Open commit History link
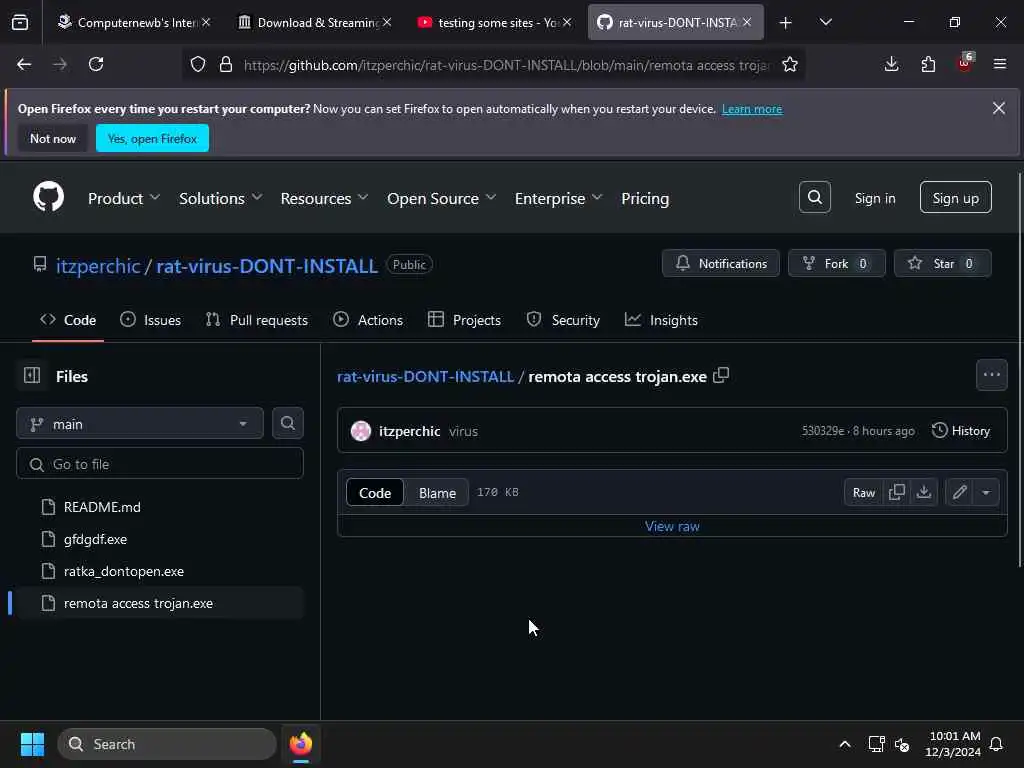Screen dimensions: 1024x768 [961, 430]
